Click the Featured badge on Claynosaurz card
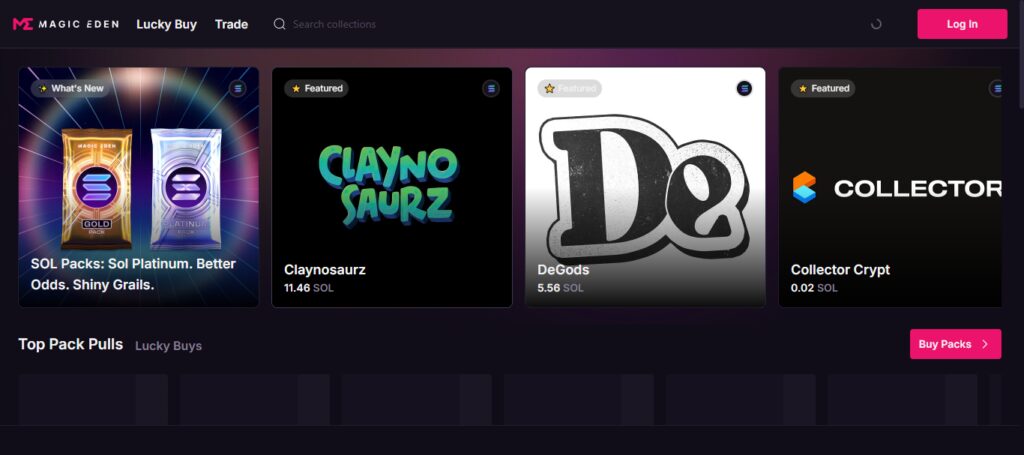This screenshot has width=1024, height=455. point(316,88)
